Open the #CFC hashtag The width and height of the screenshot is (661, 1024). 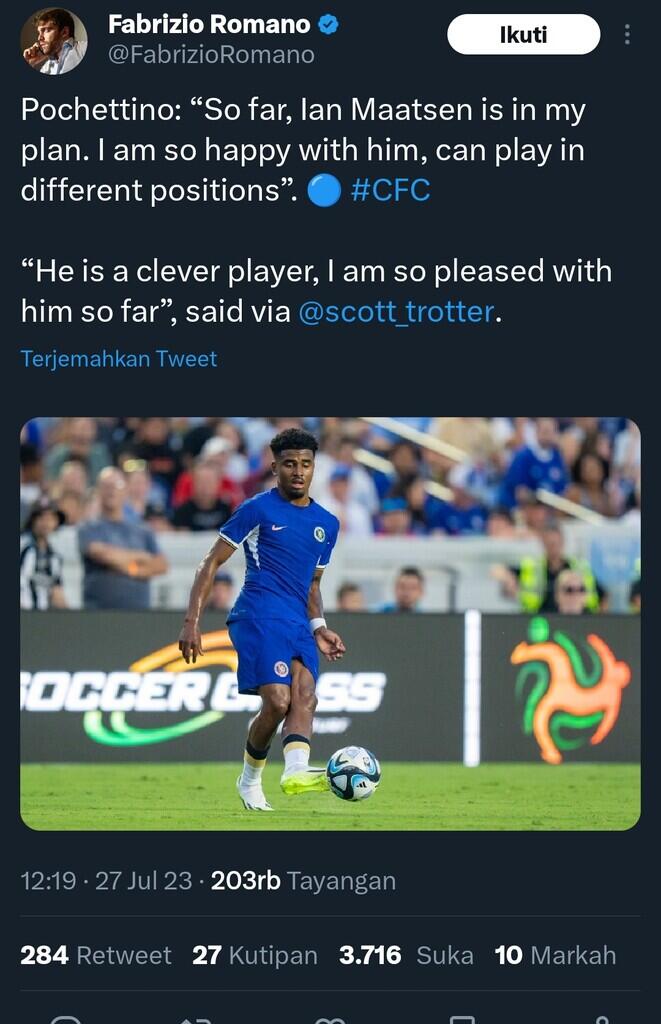pos(391,190)
